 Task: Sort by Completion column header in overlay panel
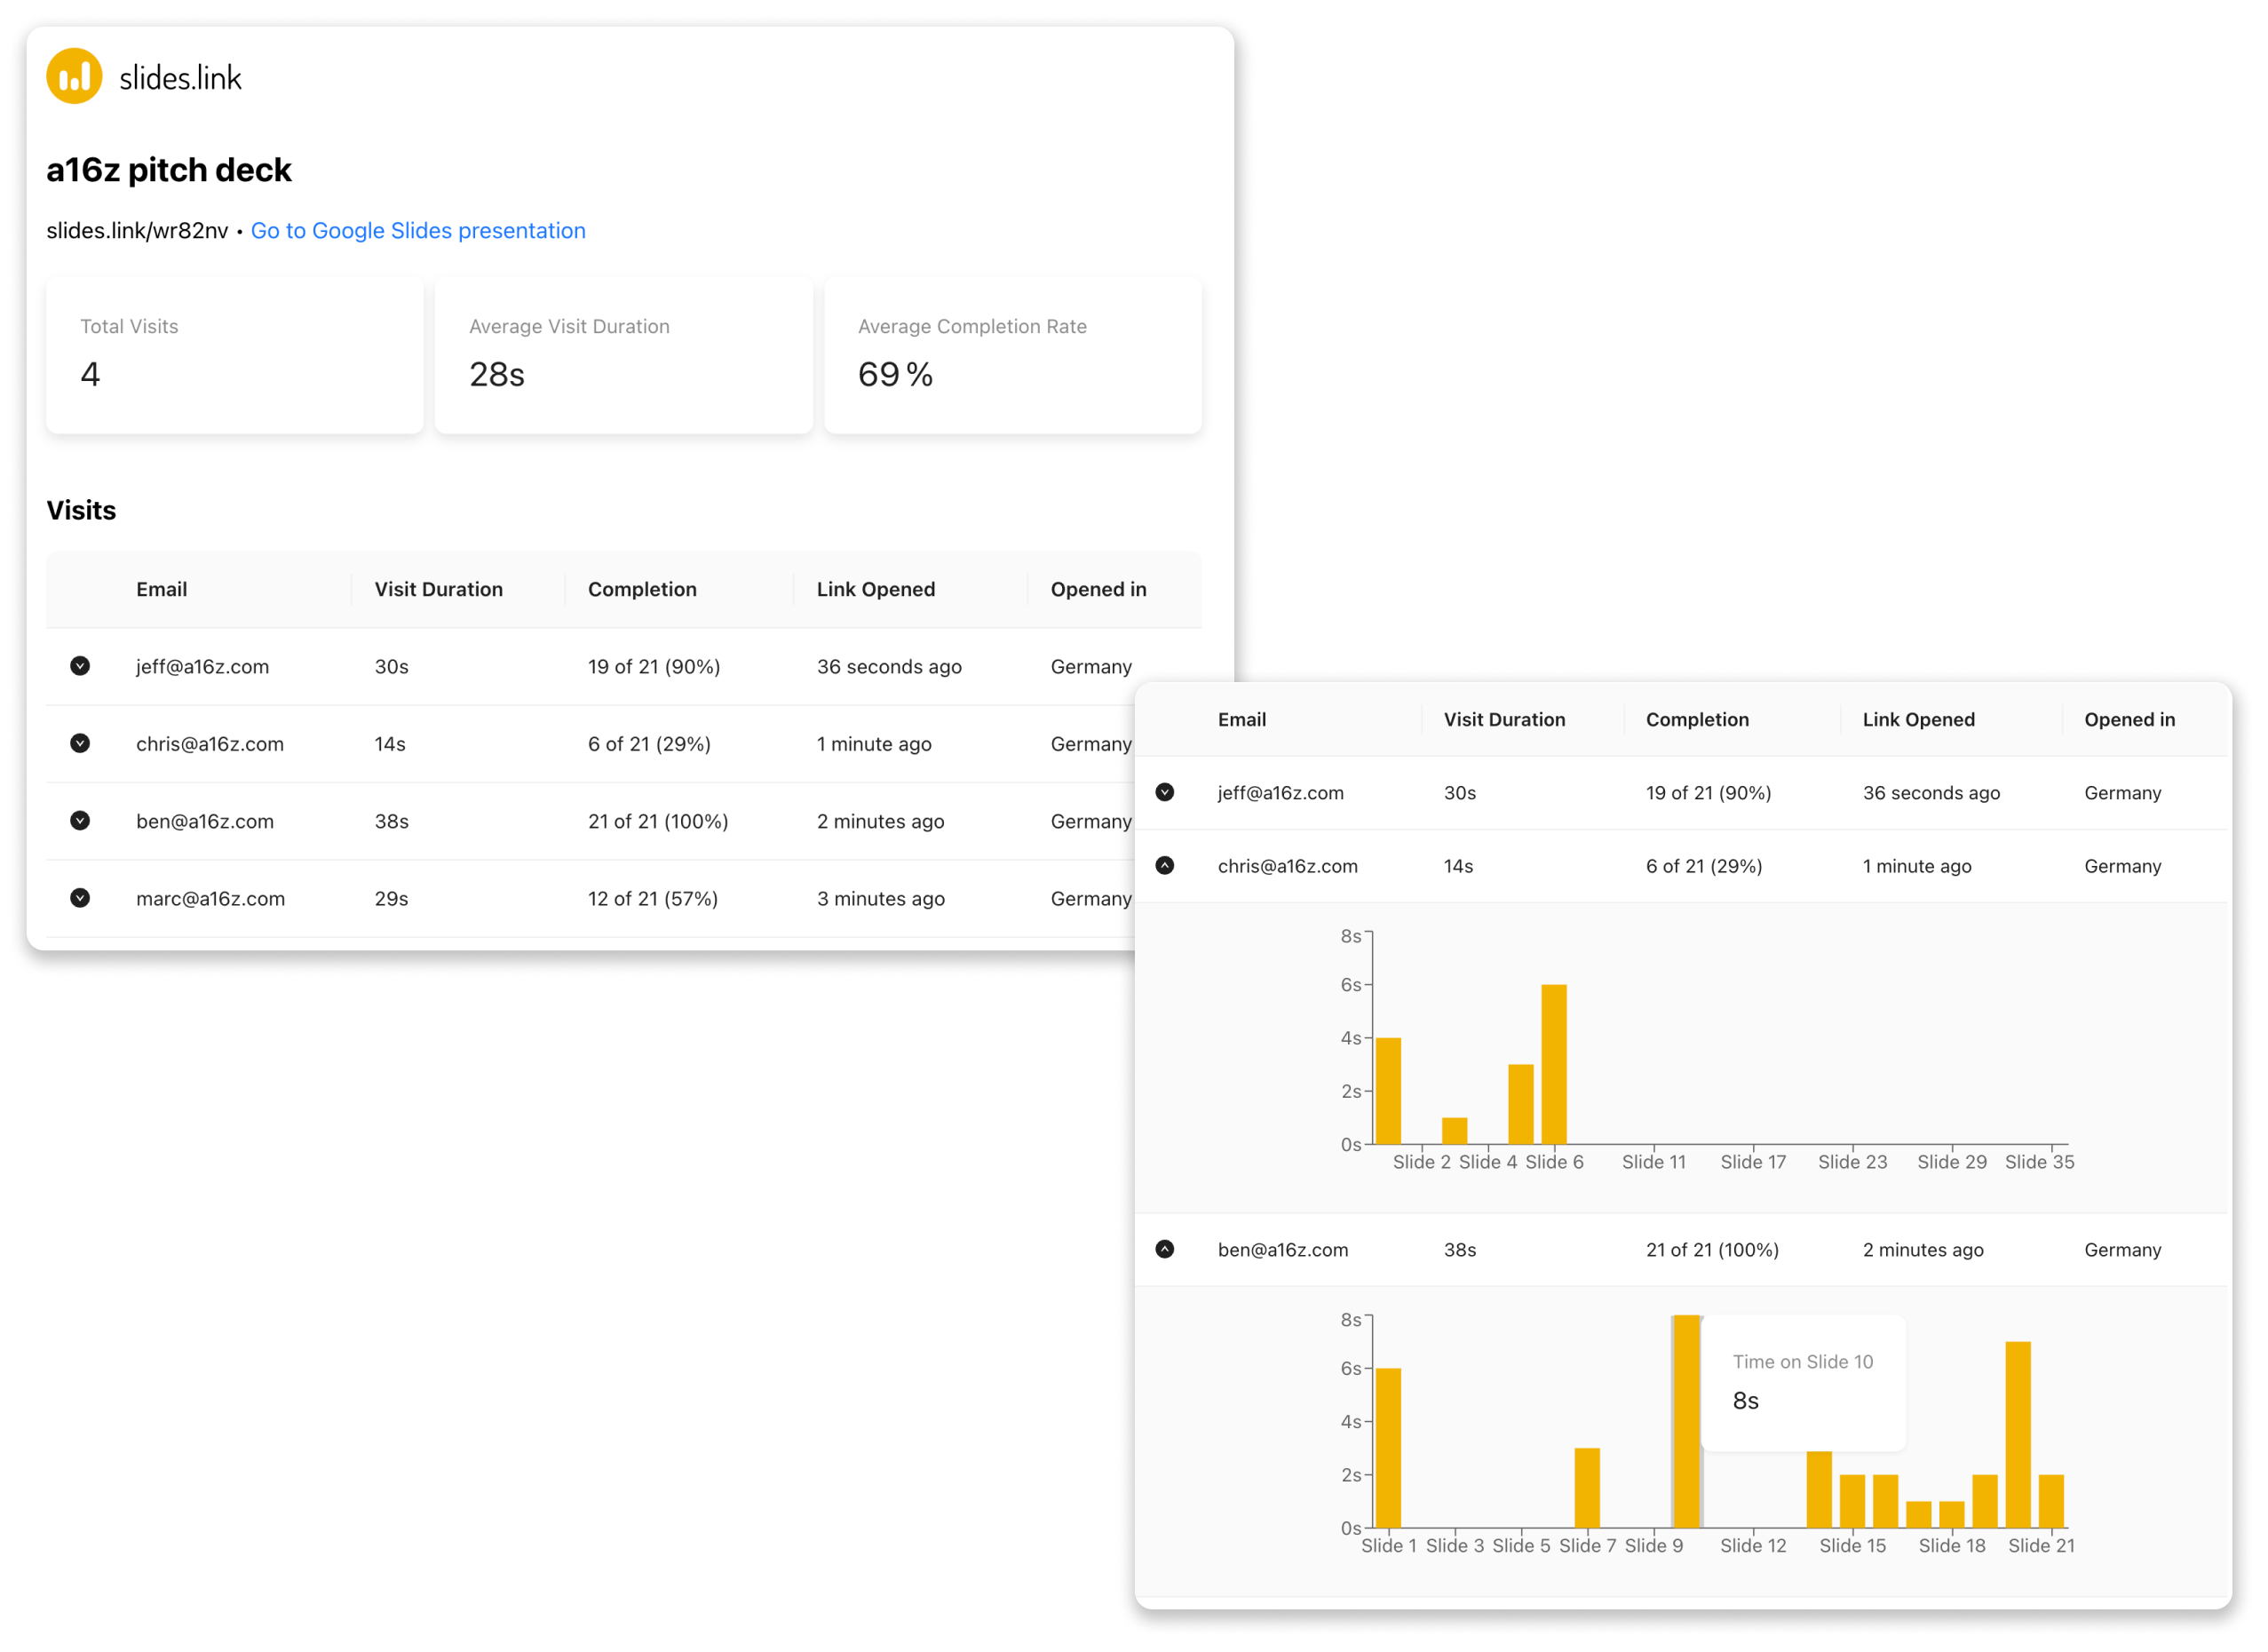point(1697,719)
